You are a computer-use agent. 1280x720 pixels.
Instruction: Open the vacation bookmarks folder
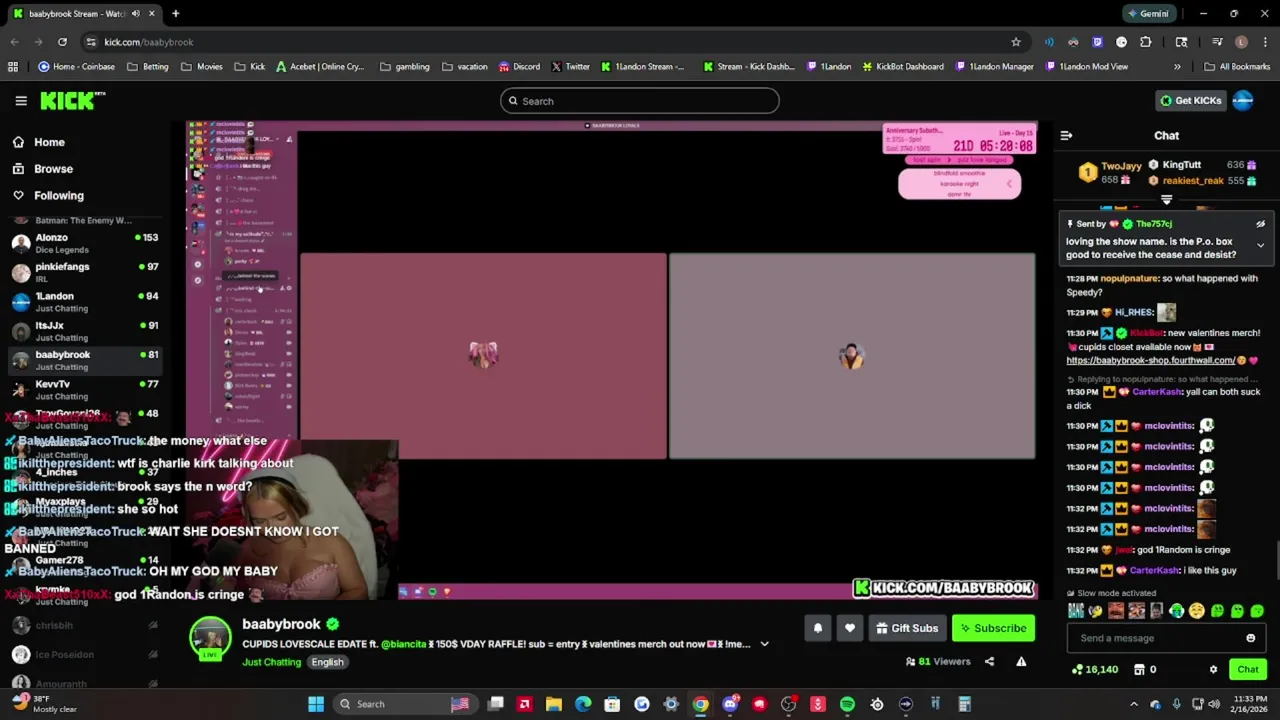pyautogui.click(x=464, y=67)
